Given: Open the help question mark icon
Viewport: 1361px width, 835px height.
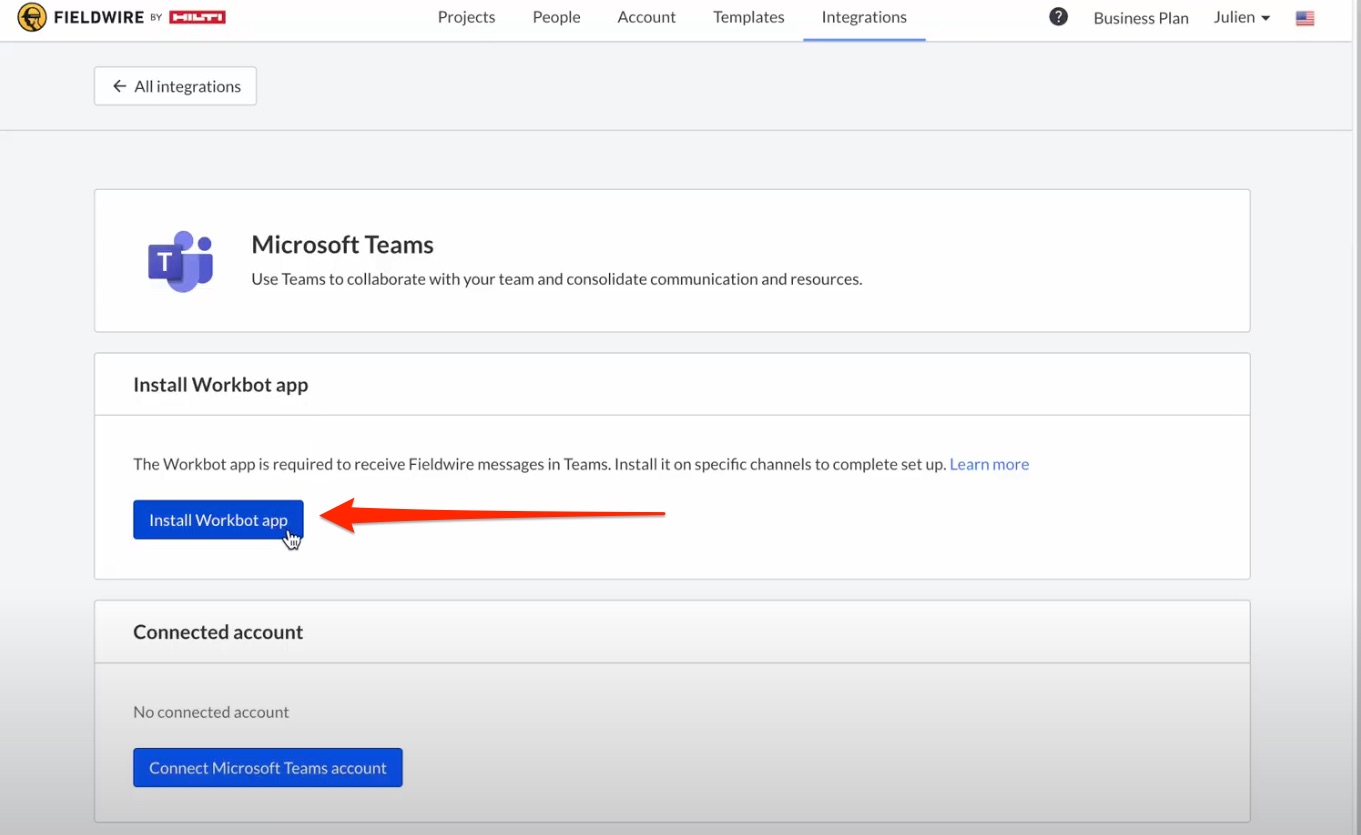Looking at the screenshot, I should tap(1058, 17).
